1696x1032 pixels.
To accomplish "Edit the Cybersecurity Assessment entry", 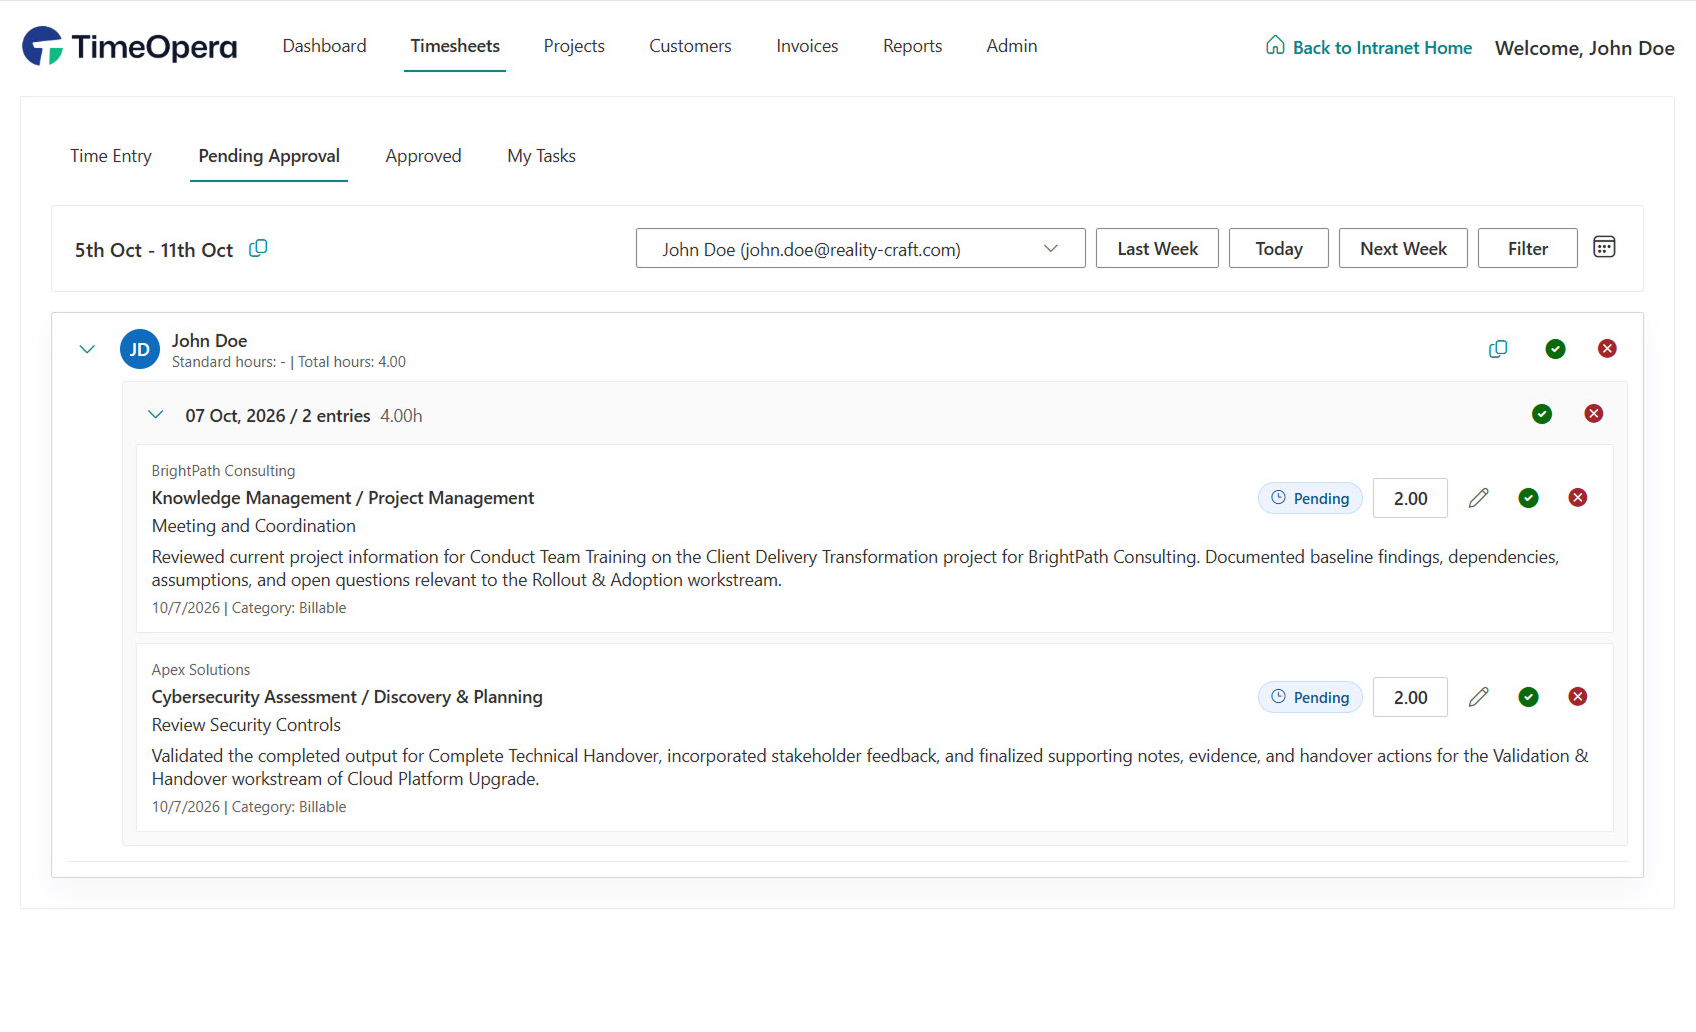I will pos(1478,697).
